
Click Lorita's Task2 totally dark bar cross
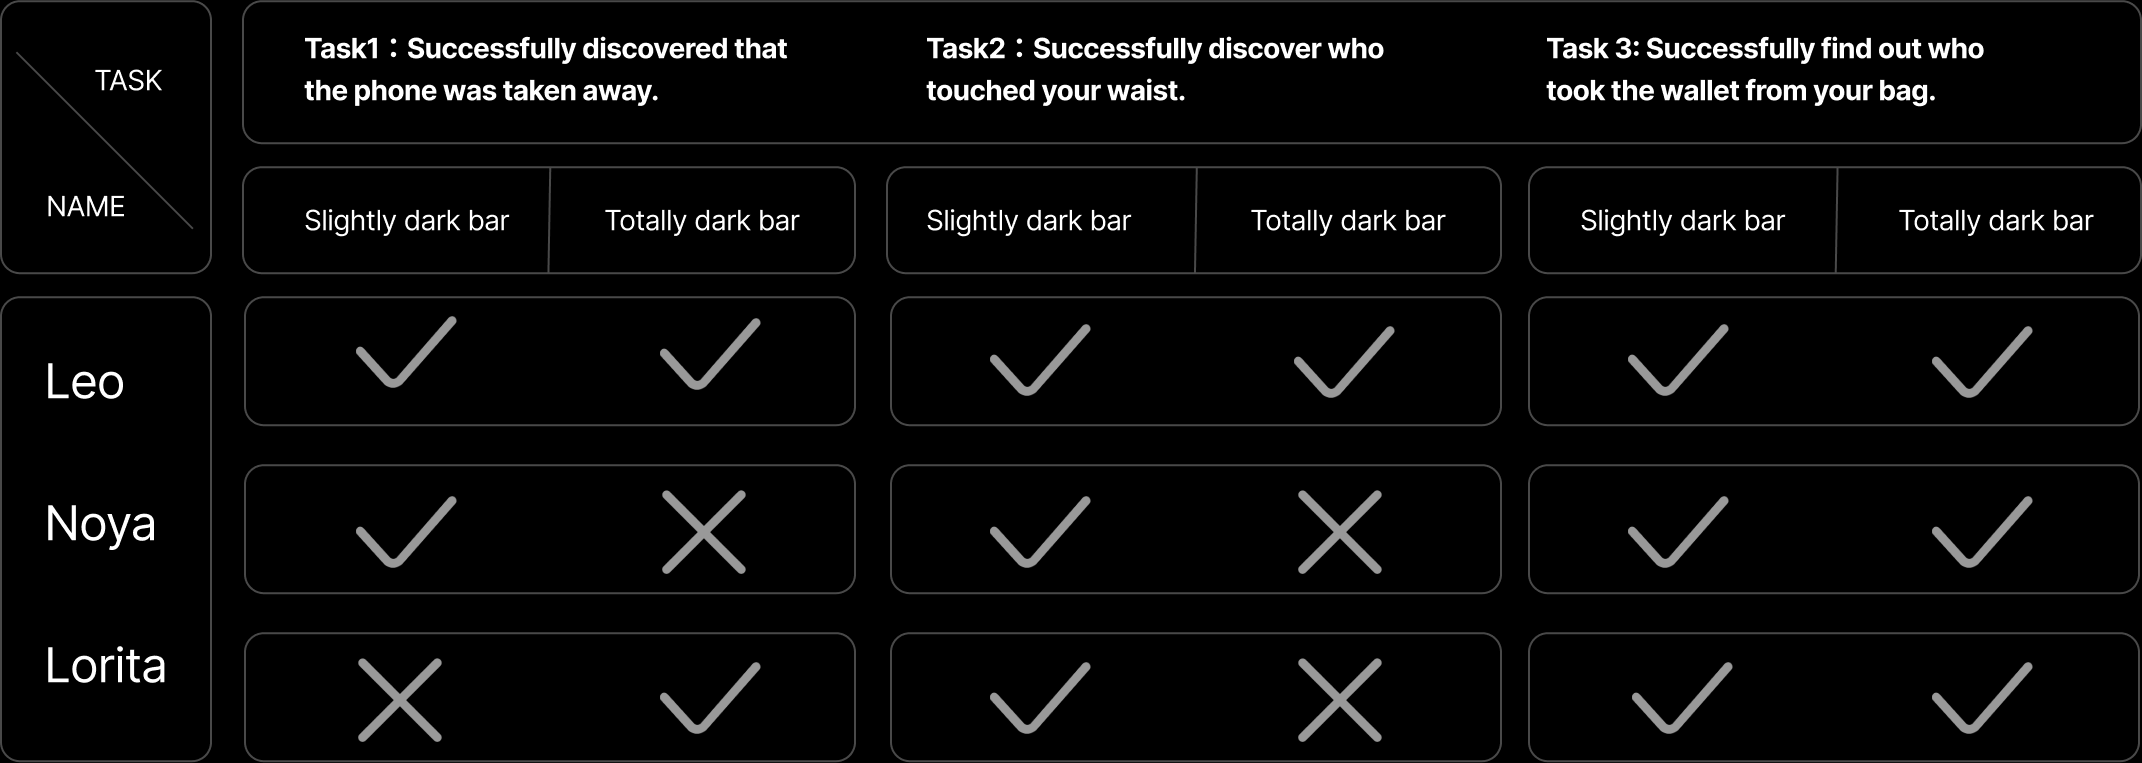[1340, 700]
